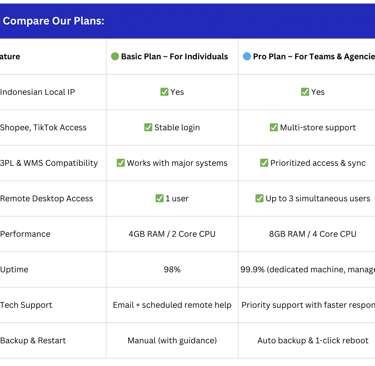Click the checkmark beside 1 user

[159, 198]
